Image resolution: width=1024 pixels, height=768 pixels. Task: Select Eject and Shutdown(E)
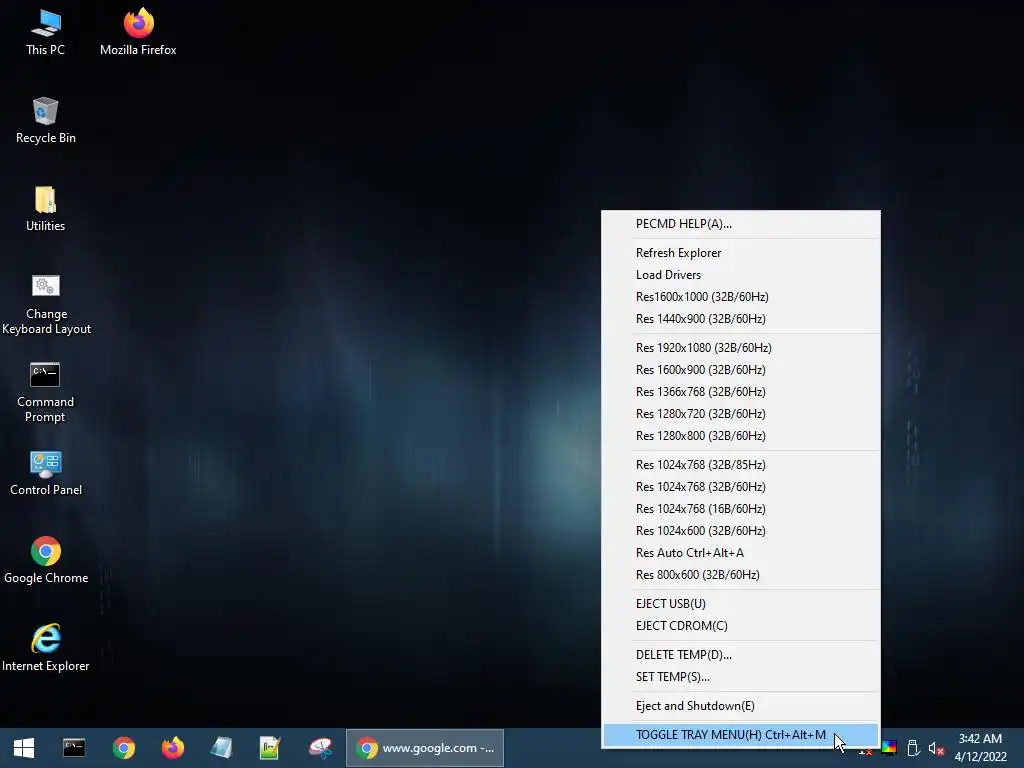pos(741,705)
